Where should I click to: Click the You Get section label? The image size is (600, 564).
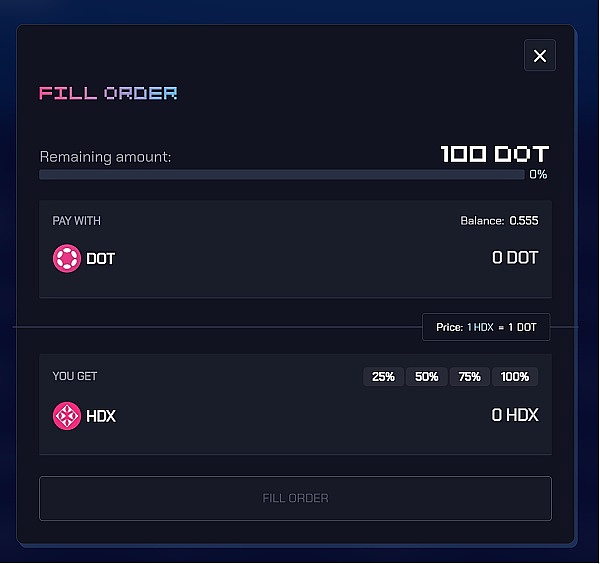tap(75, 377)
